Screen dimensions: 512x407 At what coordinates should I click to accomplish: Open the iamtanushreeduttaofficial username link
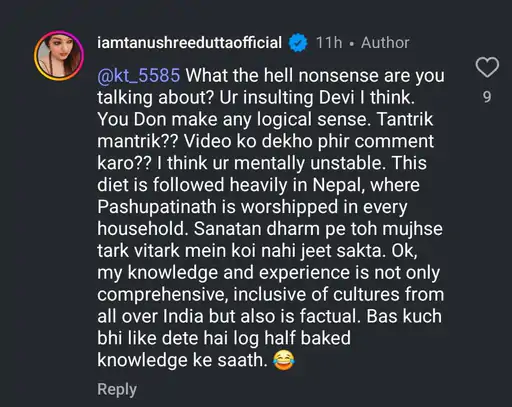189,43
